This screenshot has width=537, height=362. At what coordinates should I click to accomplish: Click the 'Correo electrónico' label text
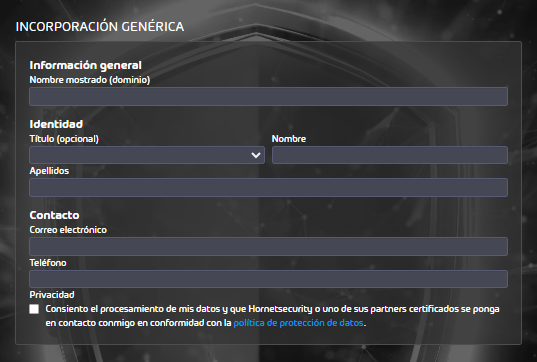pos(68,229)
